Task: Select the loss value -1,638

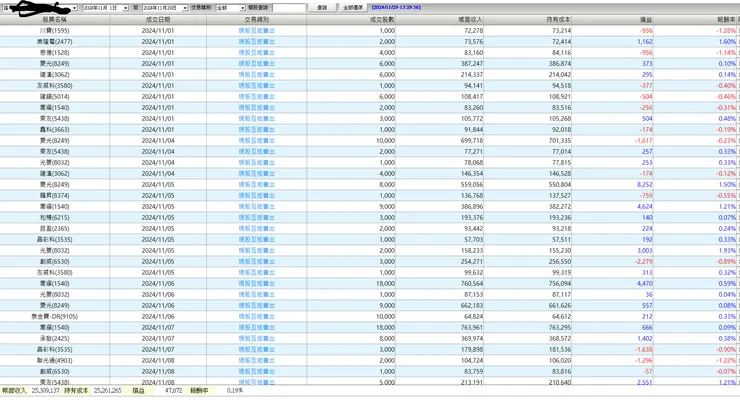Action: pyautogui.click(x=644, y=350)
